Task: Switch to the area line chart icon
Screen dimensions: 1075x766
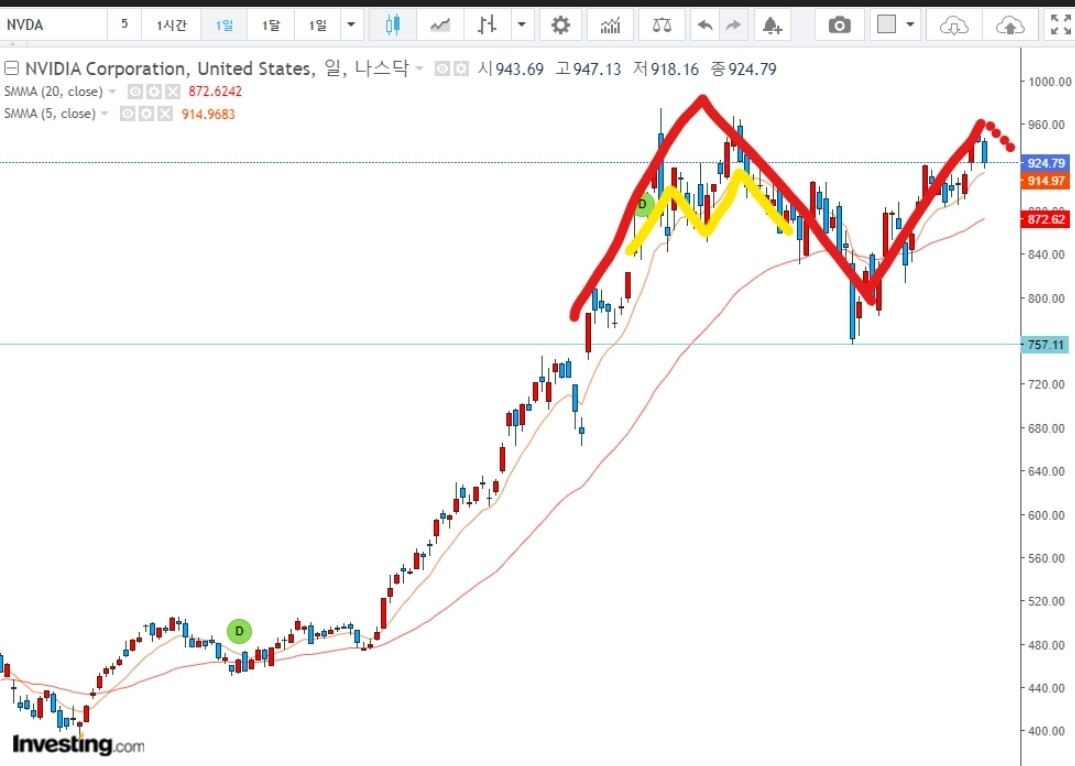Action: (439, 25)
